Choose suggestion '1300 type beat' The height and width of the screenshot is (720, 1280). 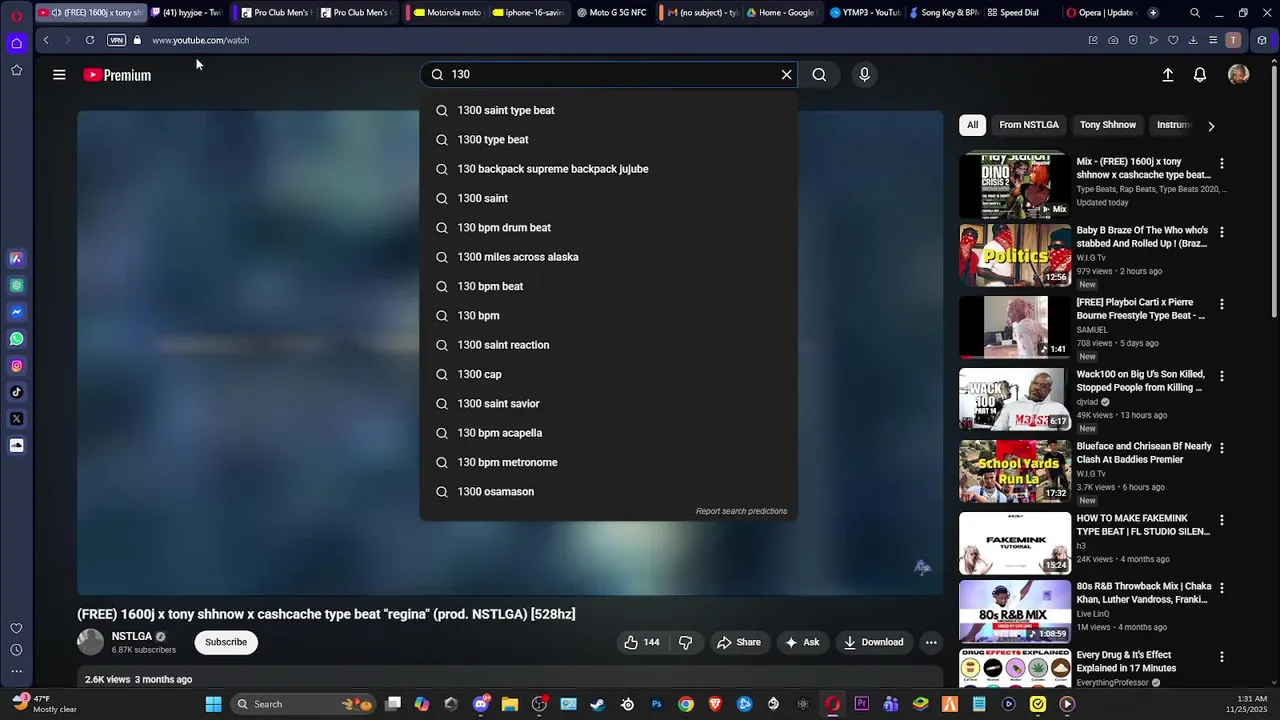[608, 140]
